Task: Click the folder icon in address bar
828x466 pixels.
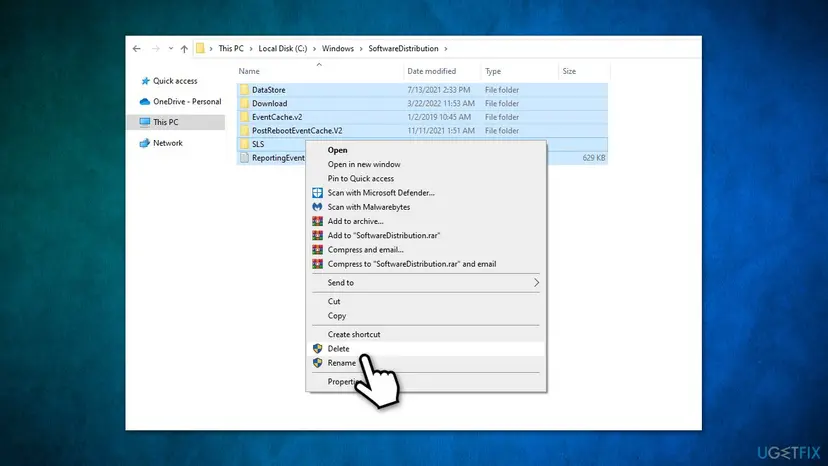Action: click(200, 49)
